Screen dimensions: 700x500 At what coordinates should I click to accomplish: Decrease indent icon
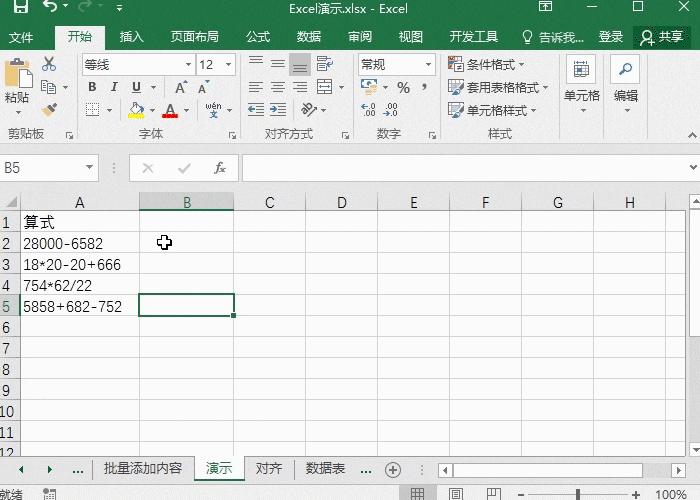click(256, 109)
